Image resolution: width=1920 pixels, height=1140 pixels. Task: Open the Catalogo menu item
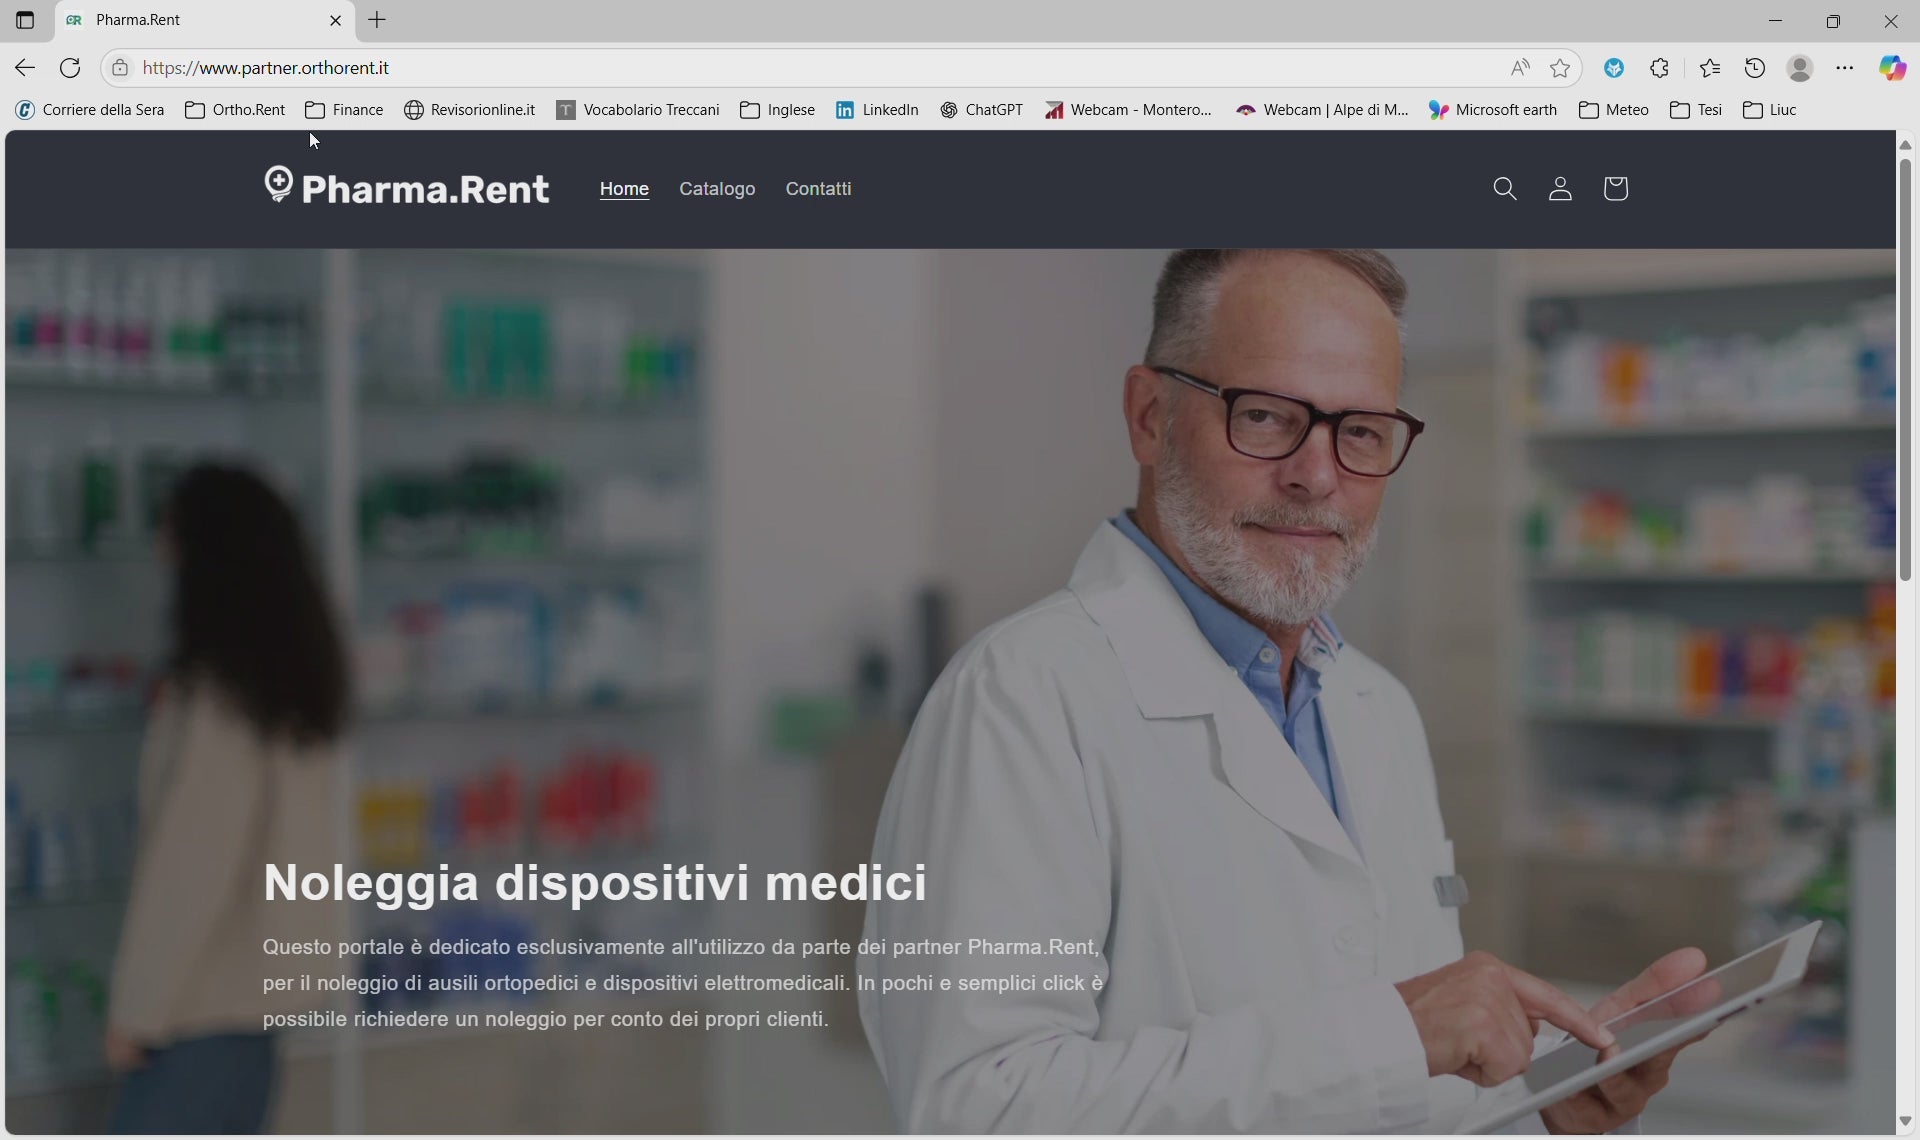point(717,189)
